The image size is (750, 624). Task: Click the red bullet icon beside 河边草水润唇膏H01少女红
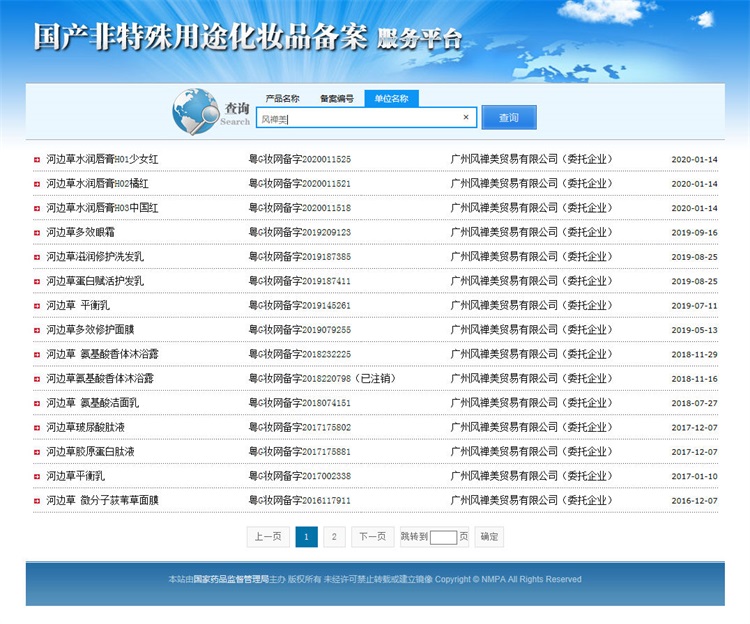click(x=38, y=159)
